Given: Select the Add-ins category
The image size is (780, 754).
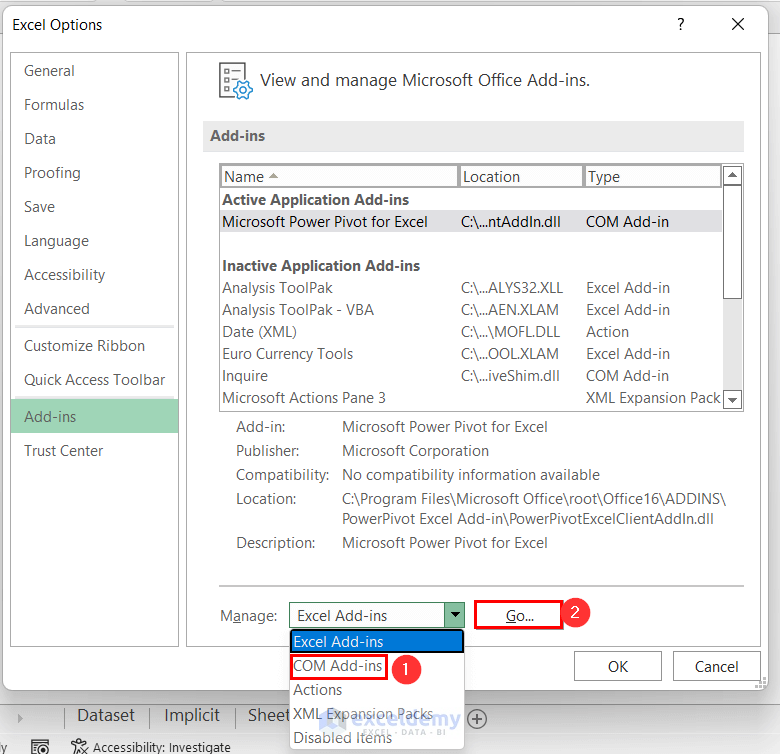Looking at the screenshot, I should [94, 416].
